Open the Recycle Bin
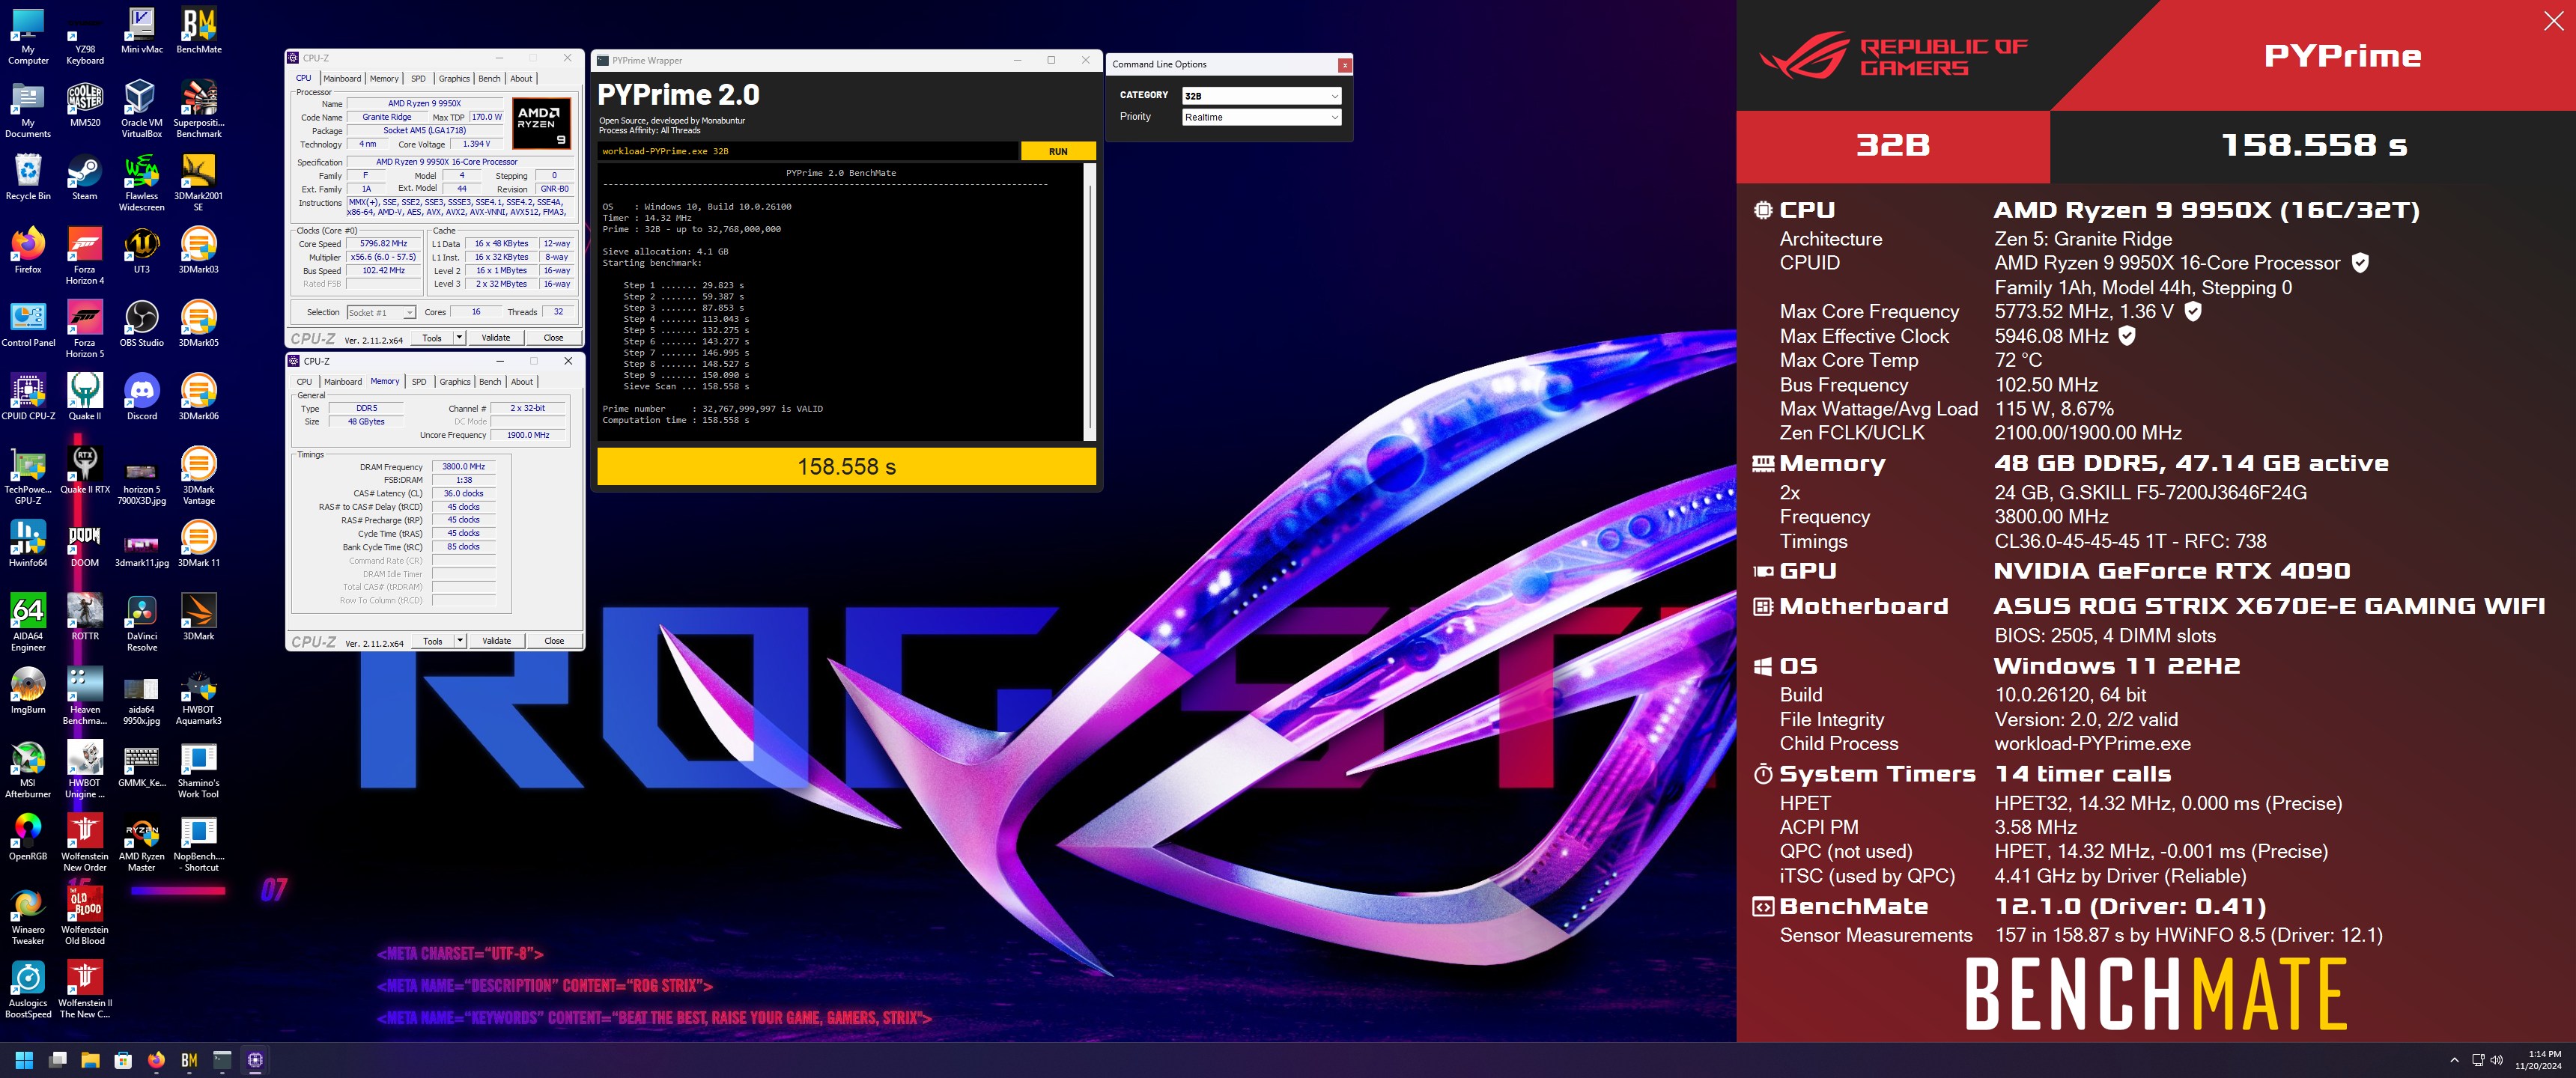The image size is (2576, 1078). pos(28,178)
